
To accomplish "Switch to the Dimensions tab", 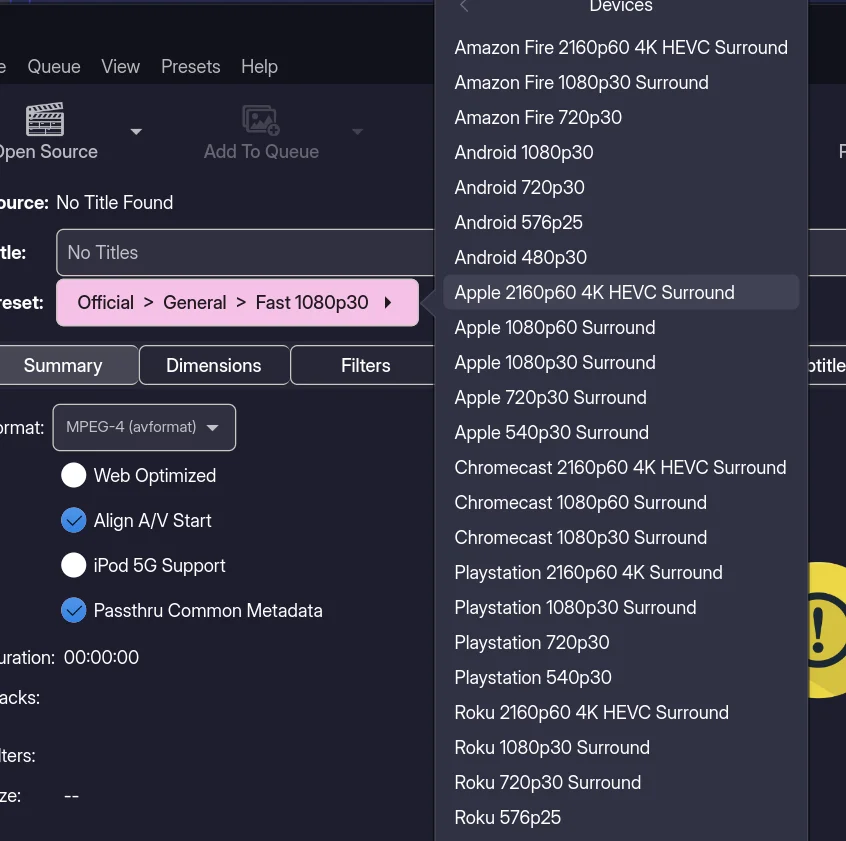I will [214, 366].
